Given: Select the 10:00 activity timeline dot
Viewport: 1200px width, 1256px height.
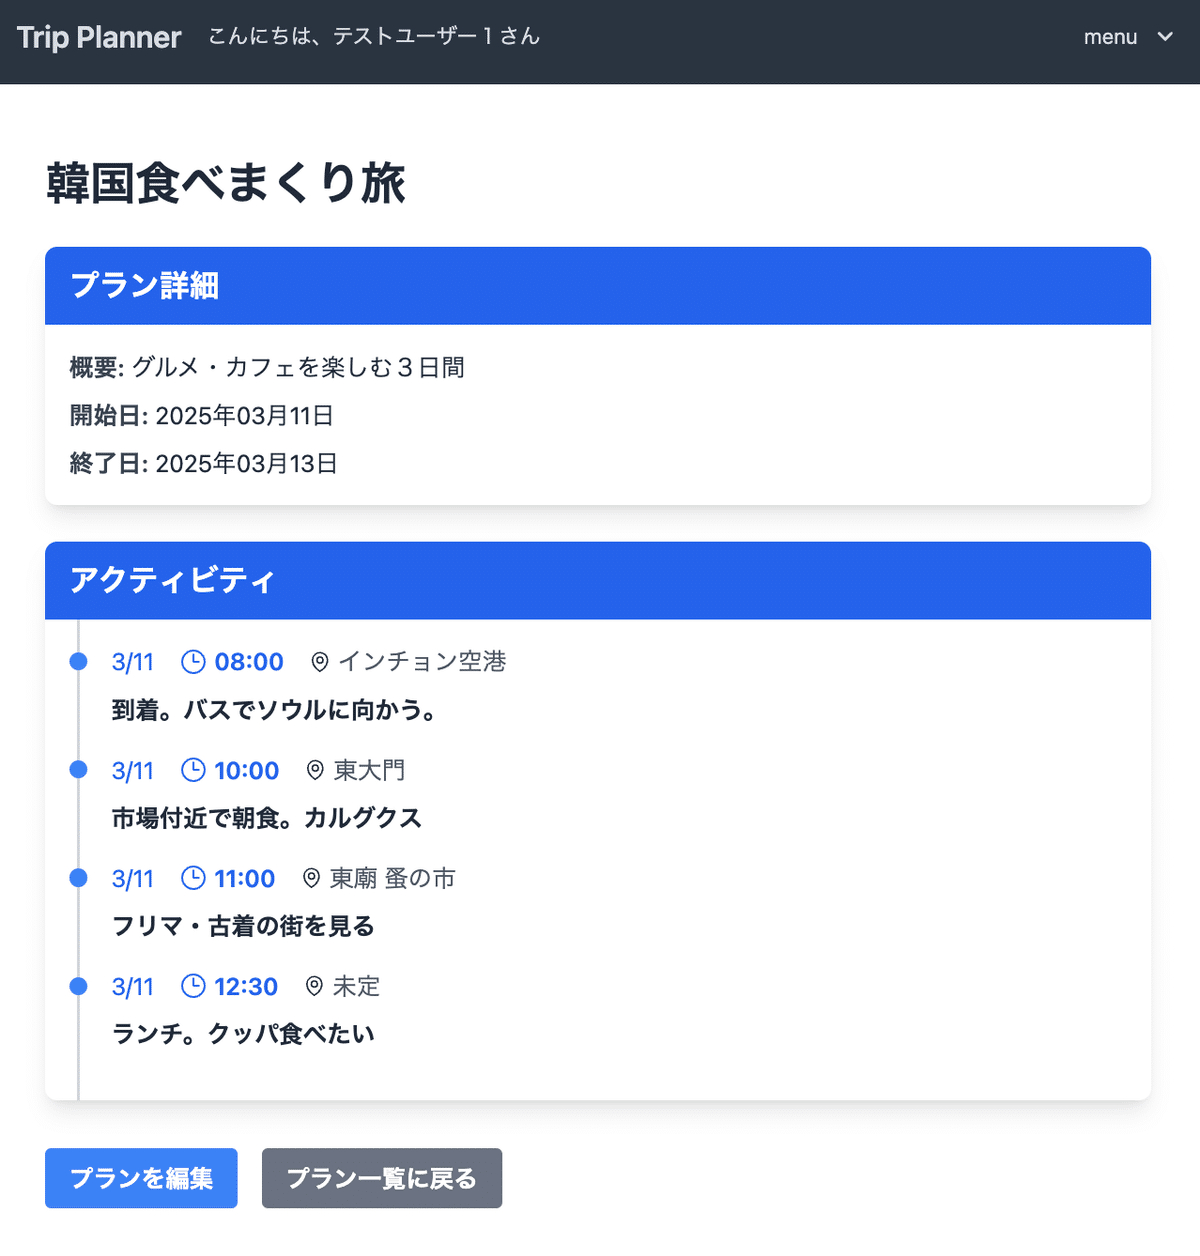Looking at the screenshot, I should [78, 769].
